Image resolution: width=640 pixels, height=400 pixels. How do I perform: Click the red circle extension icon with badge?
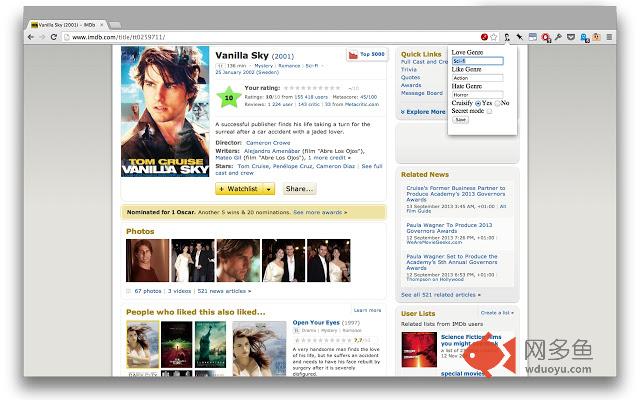tap(546, 38)
